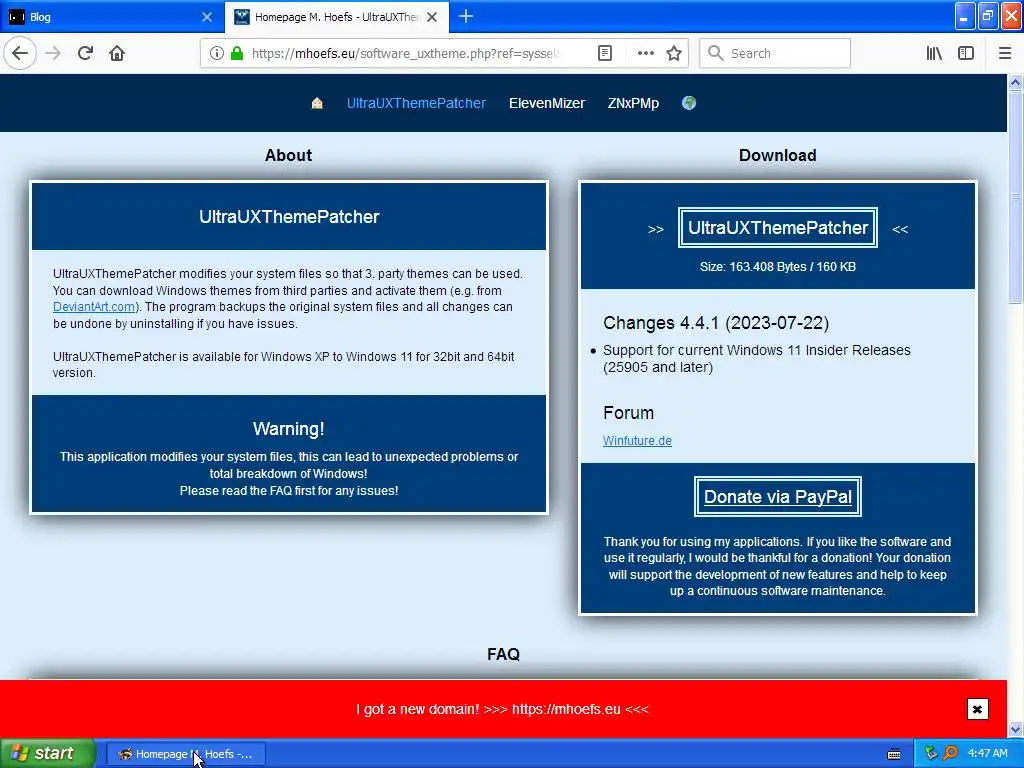
Task: Show site information icon in address bar
Action: pyautogui.click(x=216, y=54)
